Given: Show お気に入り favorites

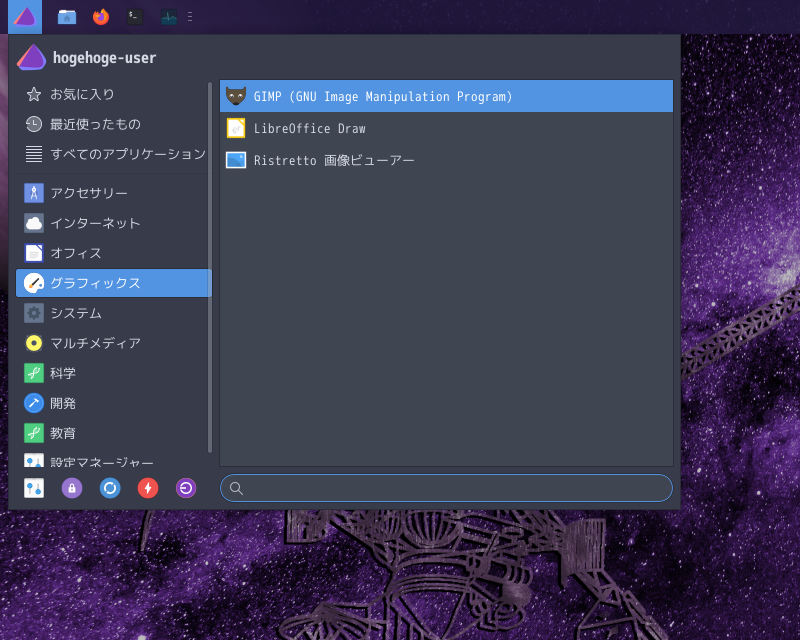Looking at the screenshot, I should 113,94.
